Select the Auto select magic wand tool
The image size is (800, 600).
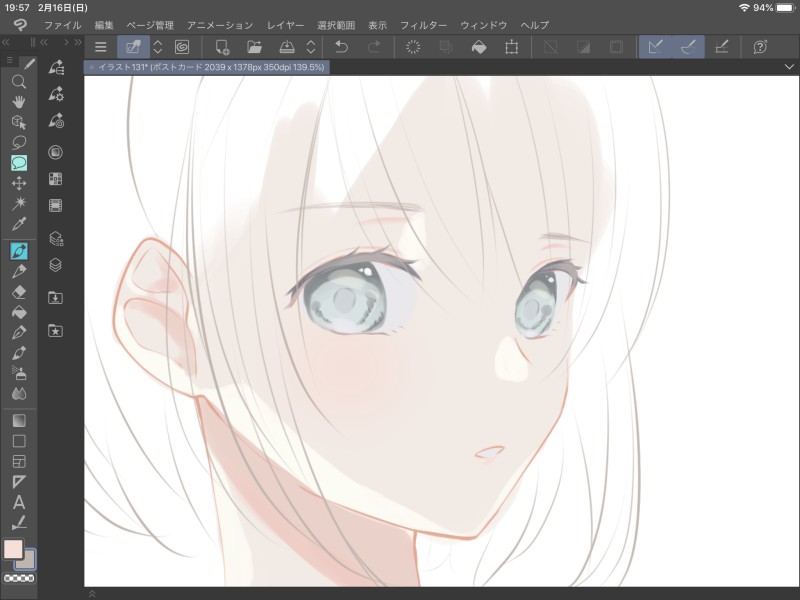[19, 204]
